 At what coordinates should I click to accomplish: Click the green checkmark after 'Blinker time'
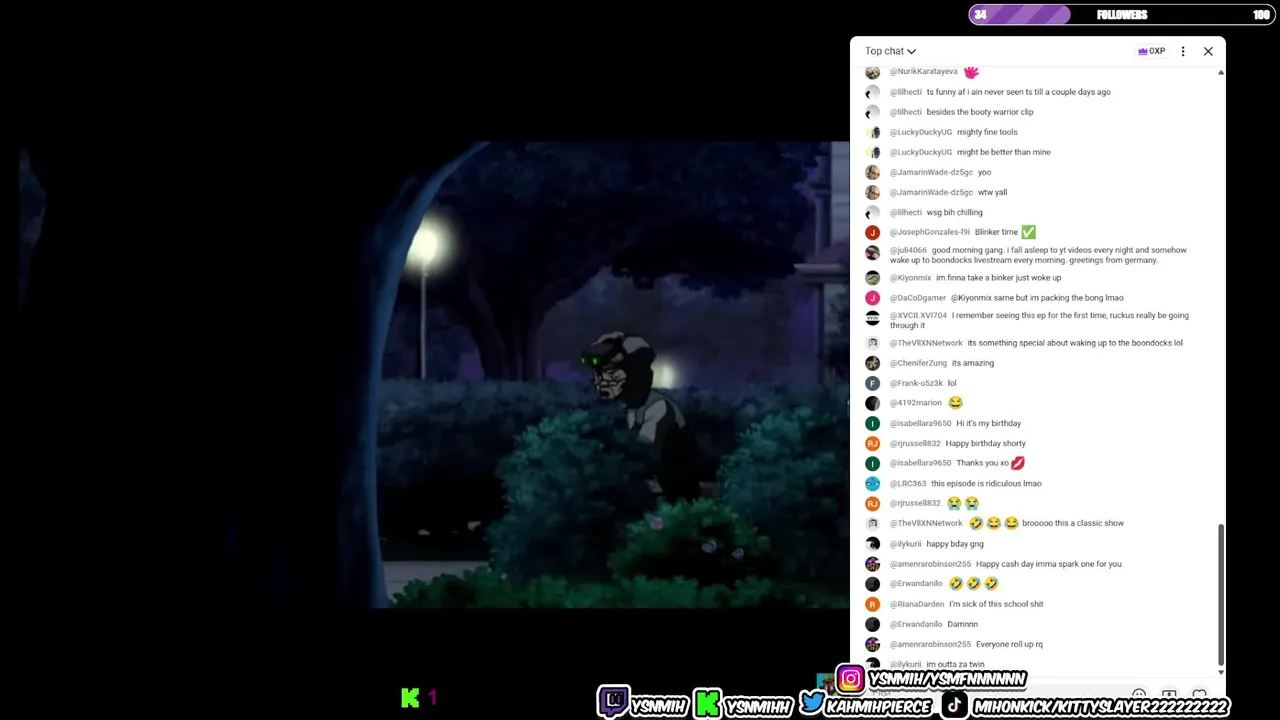point(1028,232)
